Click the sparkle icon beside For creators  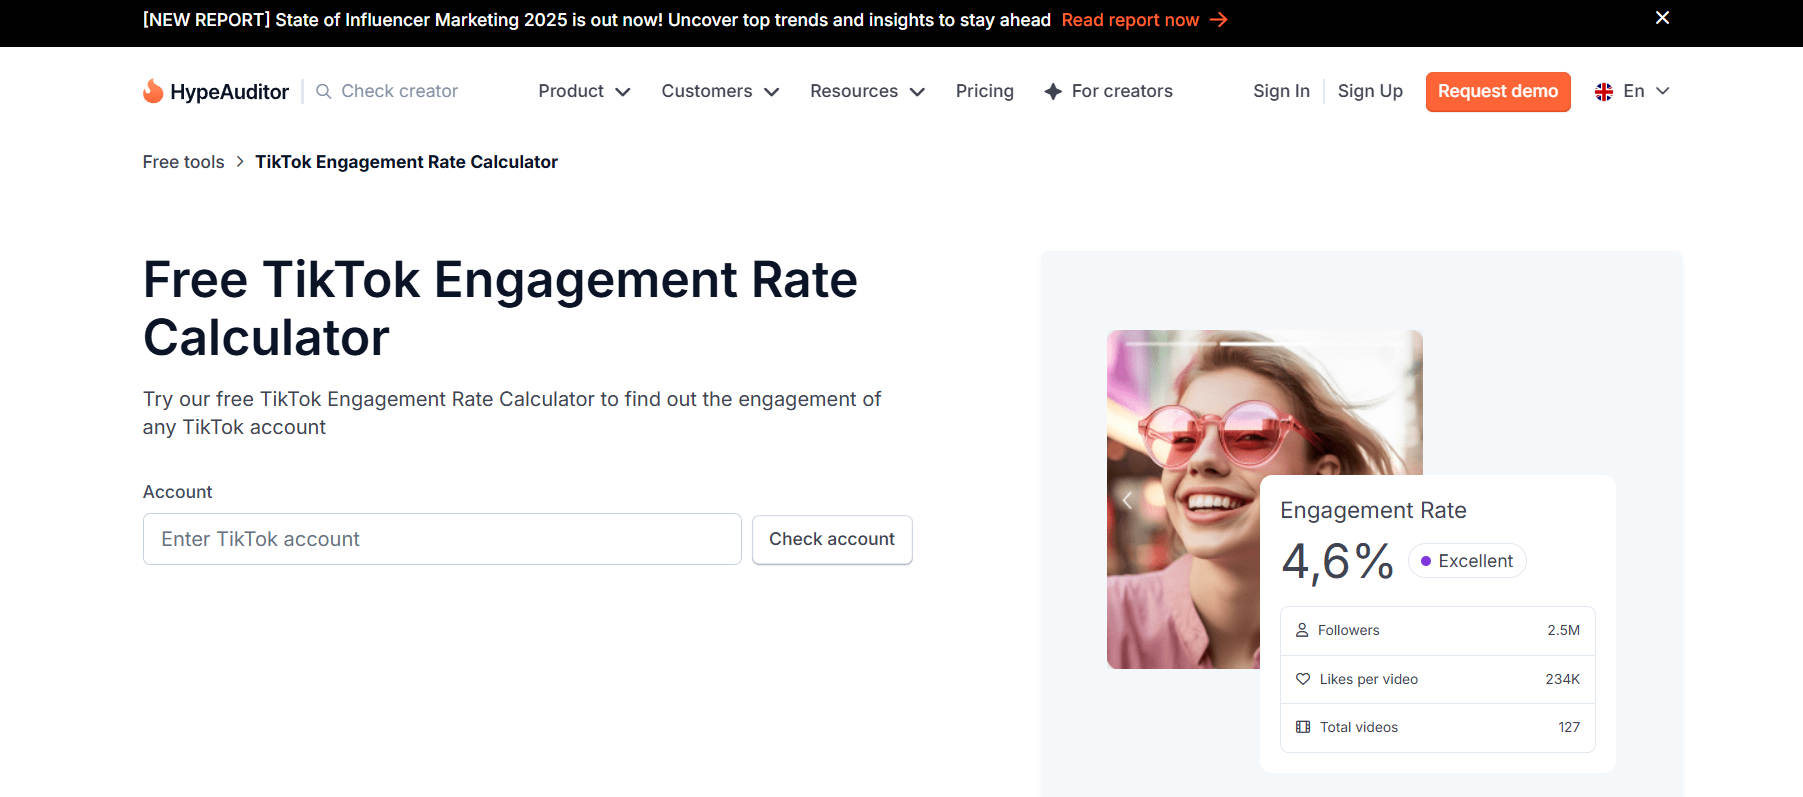click(1053, 91)
